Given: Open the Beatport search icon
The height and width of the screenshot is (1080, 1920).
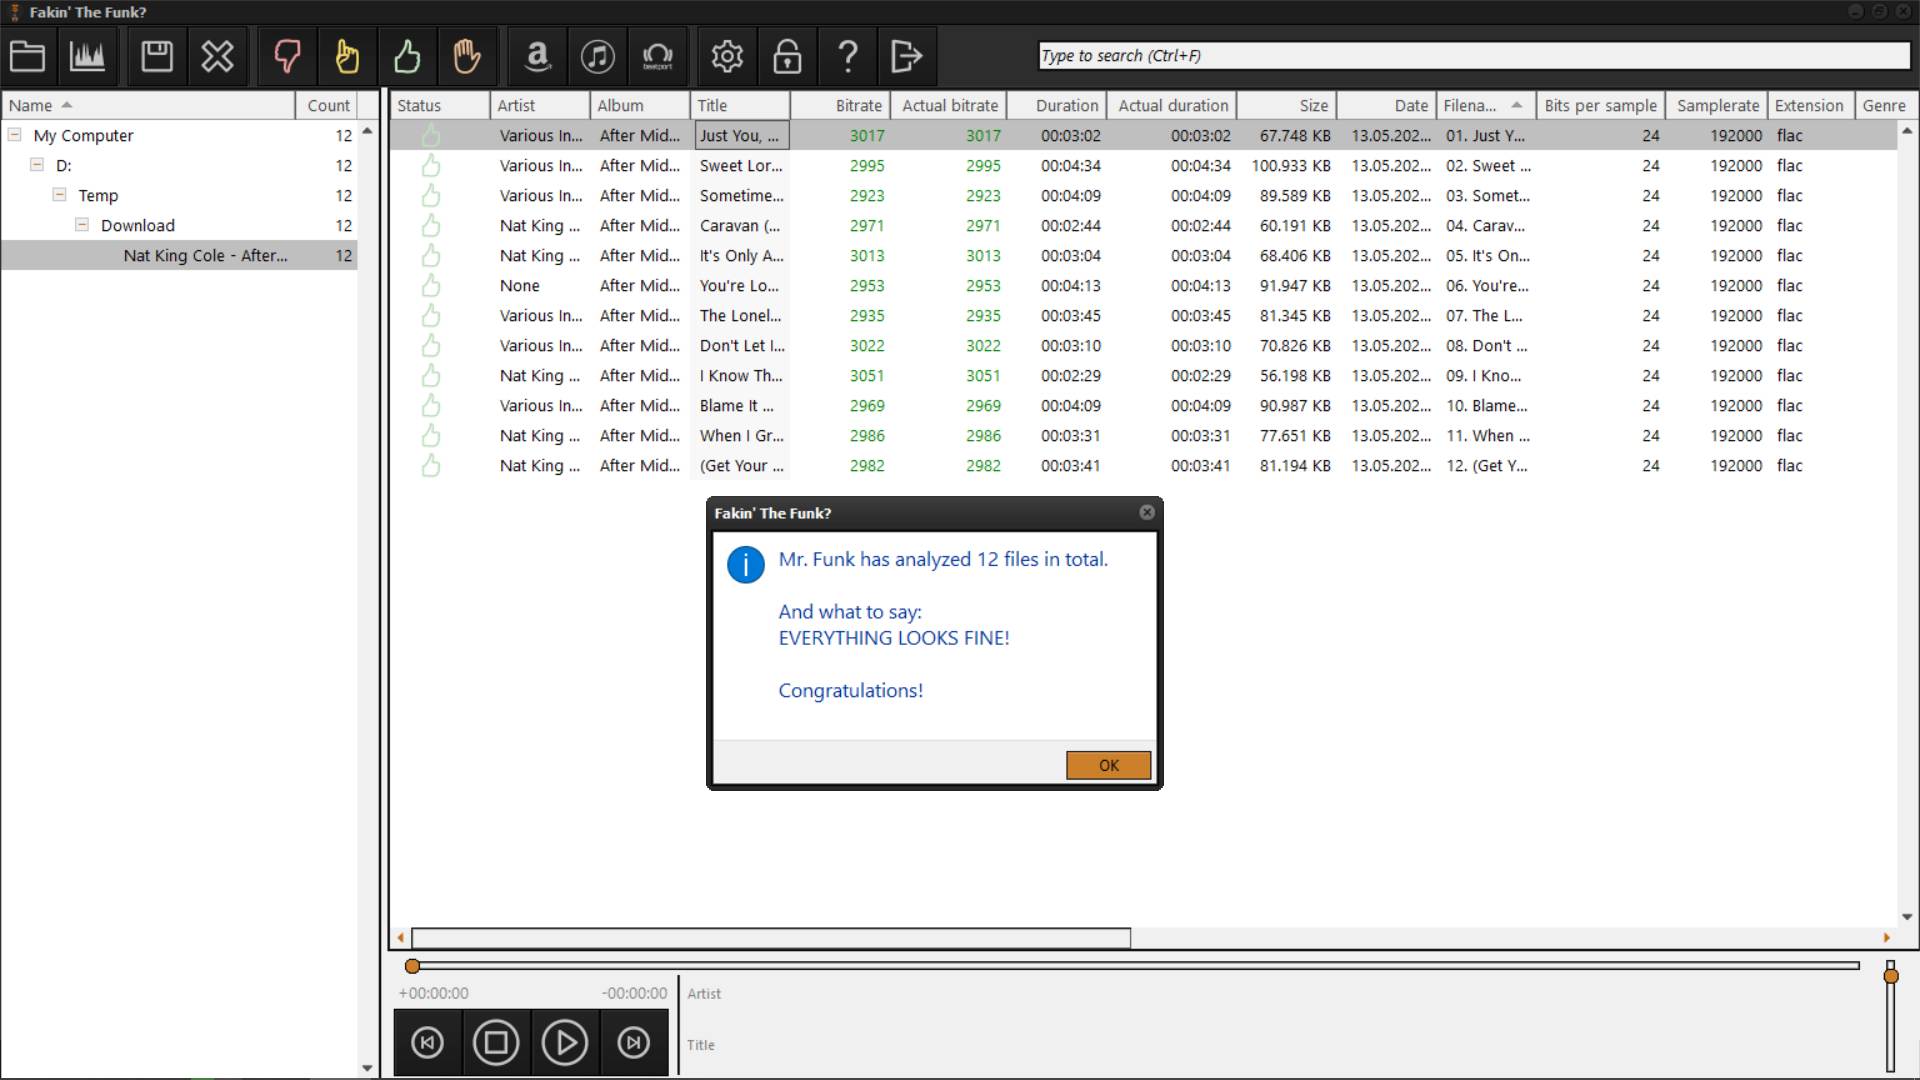Looking at the screenshot, I should pyautogui.click(x=657, y=56).
